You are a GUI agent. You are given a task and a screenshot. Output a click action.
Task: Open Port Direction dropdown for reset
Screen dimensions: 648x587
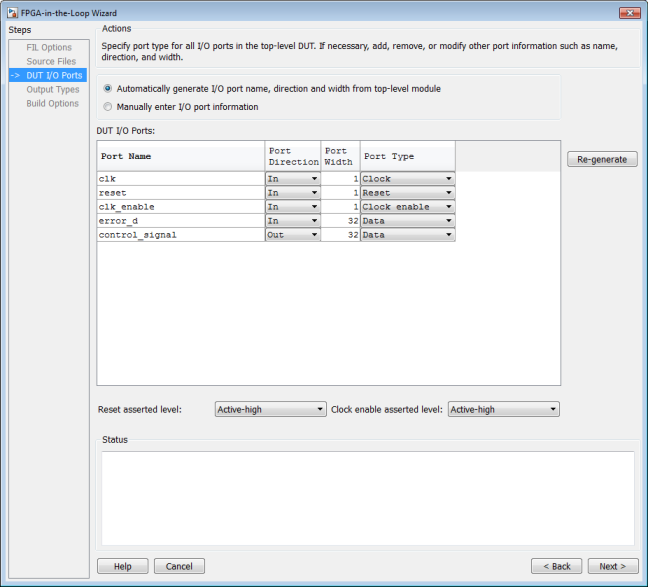point(293,193)
